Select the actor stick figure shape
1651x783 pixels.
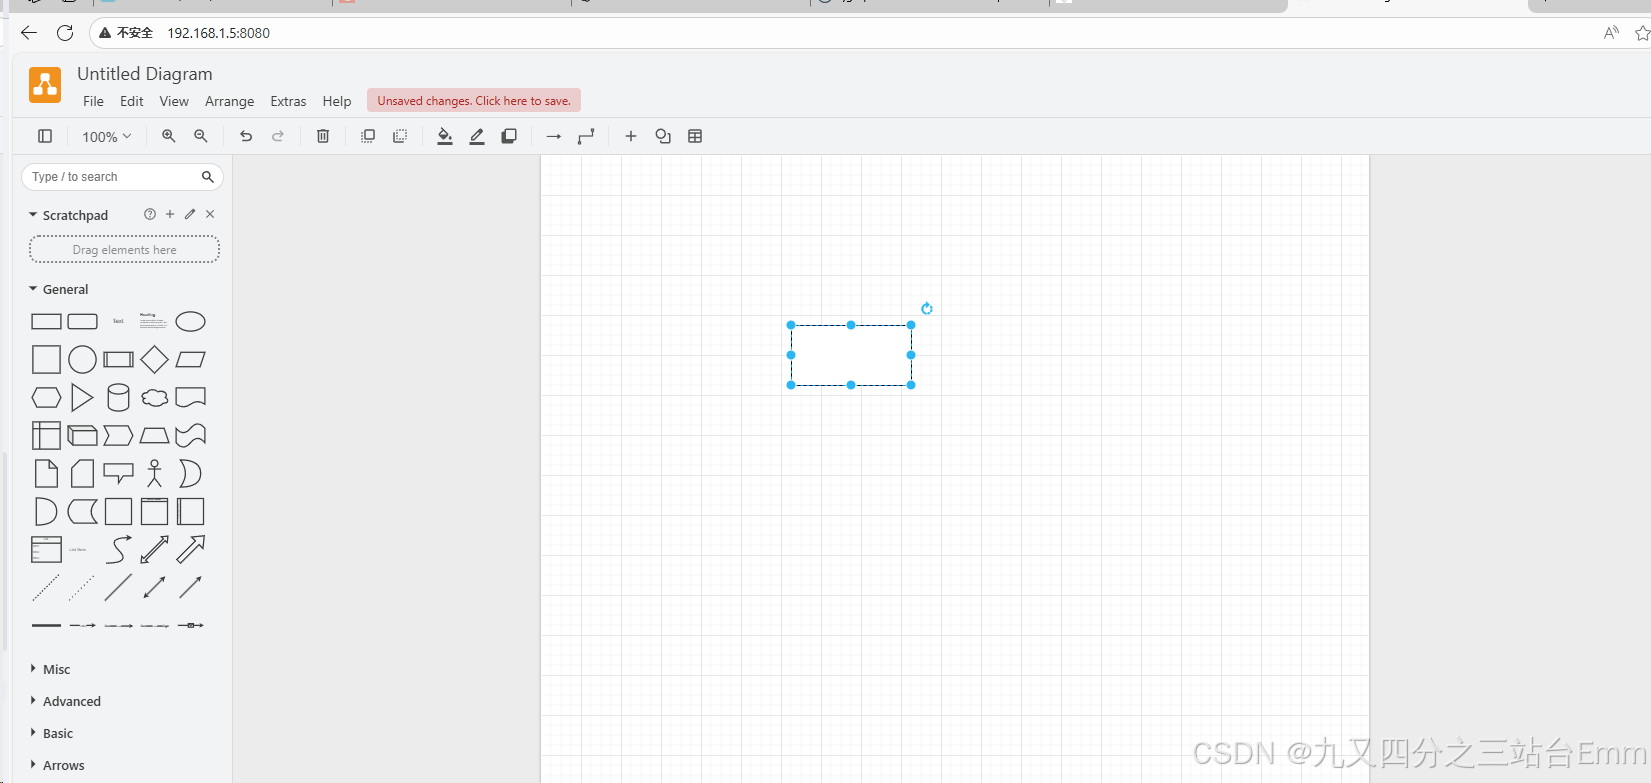[154, 473]
